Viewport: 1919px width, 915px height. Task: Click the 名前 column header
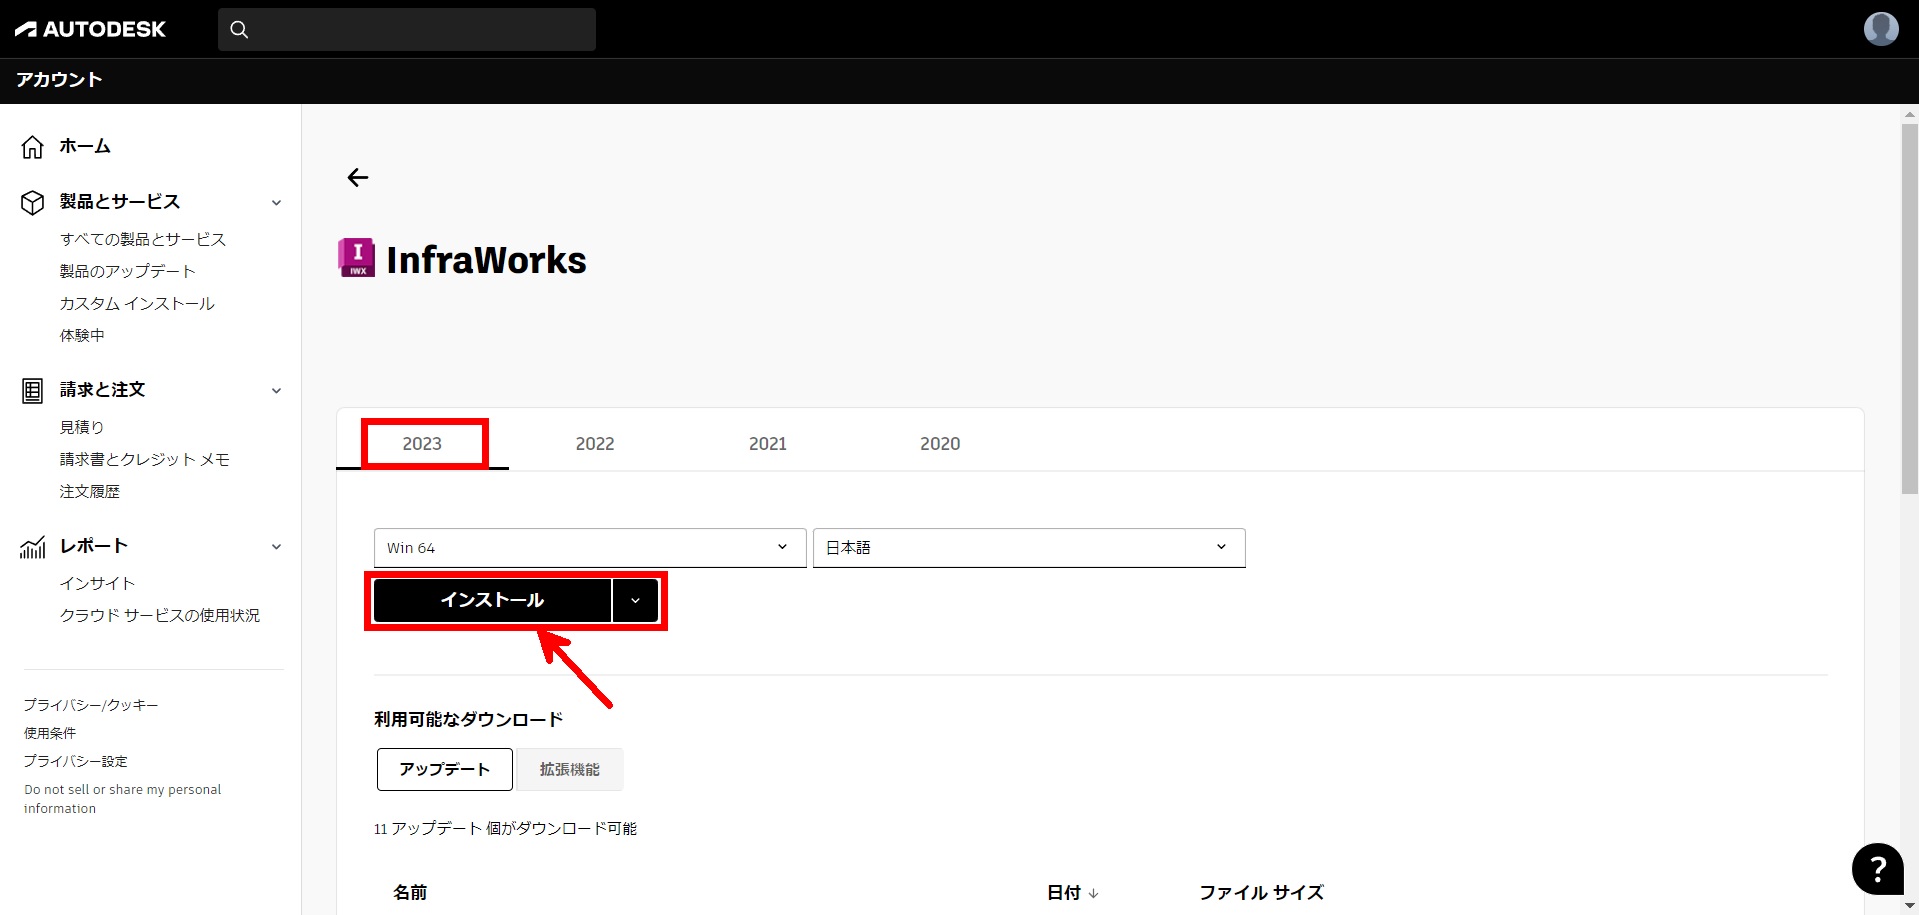pos(410,892)
